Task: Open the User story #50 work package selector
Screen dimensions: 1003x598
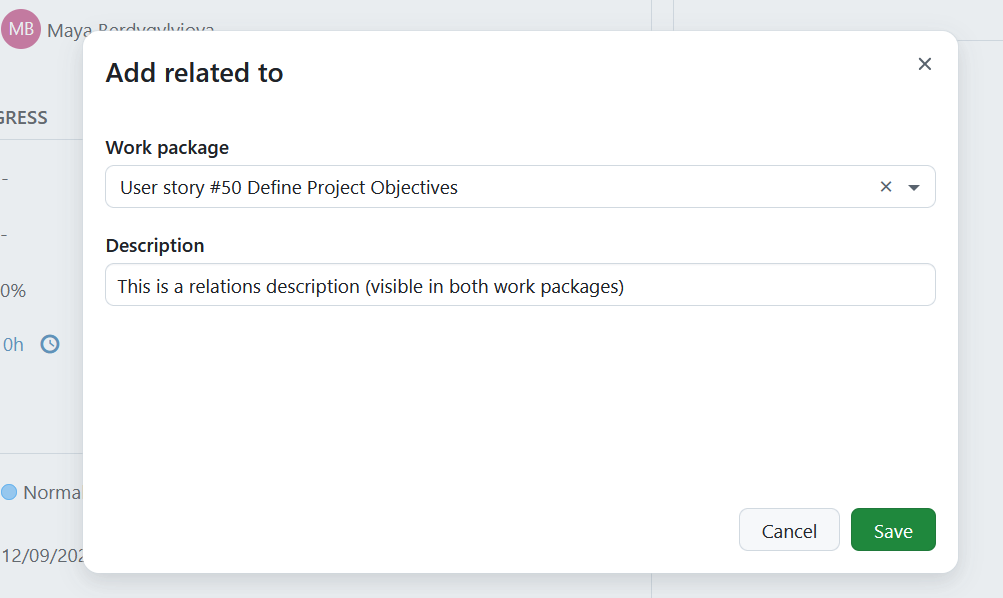Action: [490, 187]
